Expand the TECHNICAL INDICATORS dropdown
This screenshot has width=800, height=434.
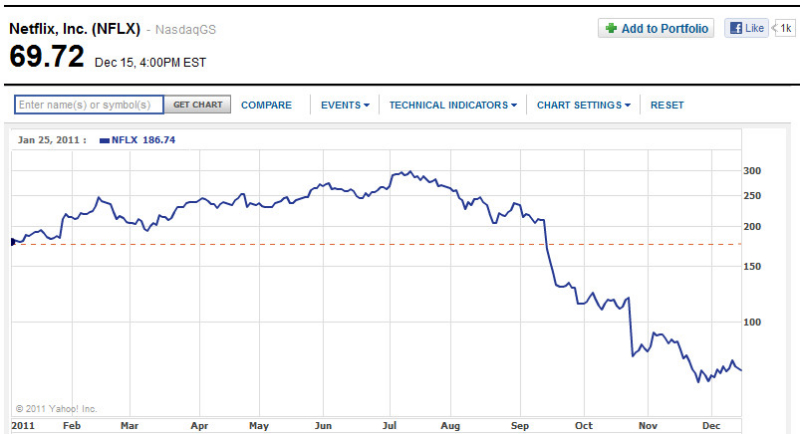click(x=453, y=105)
